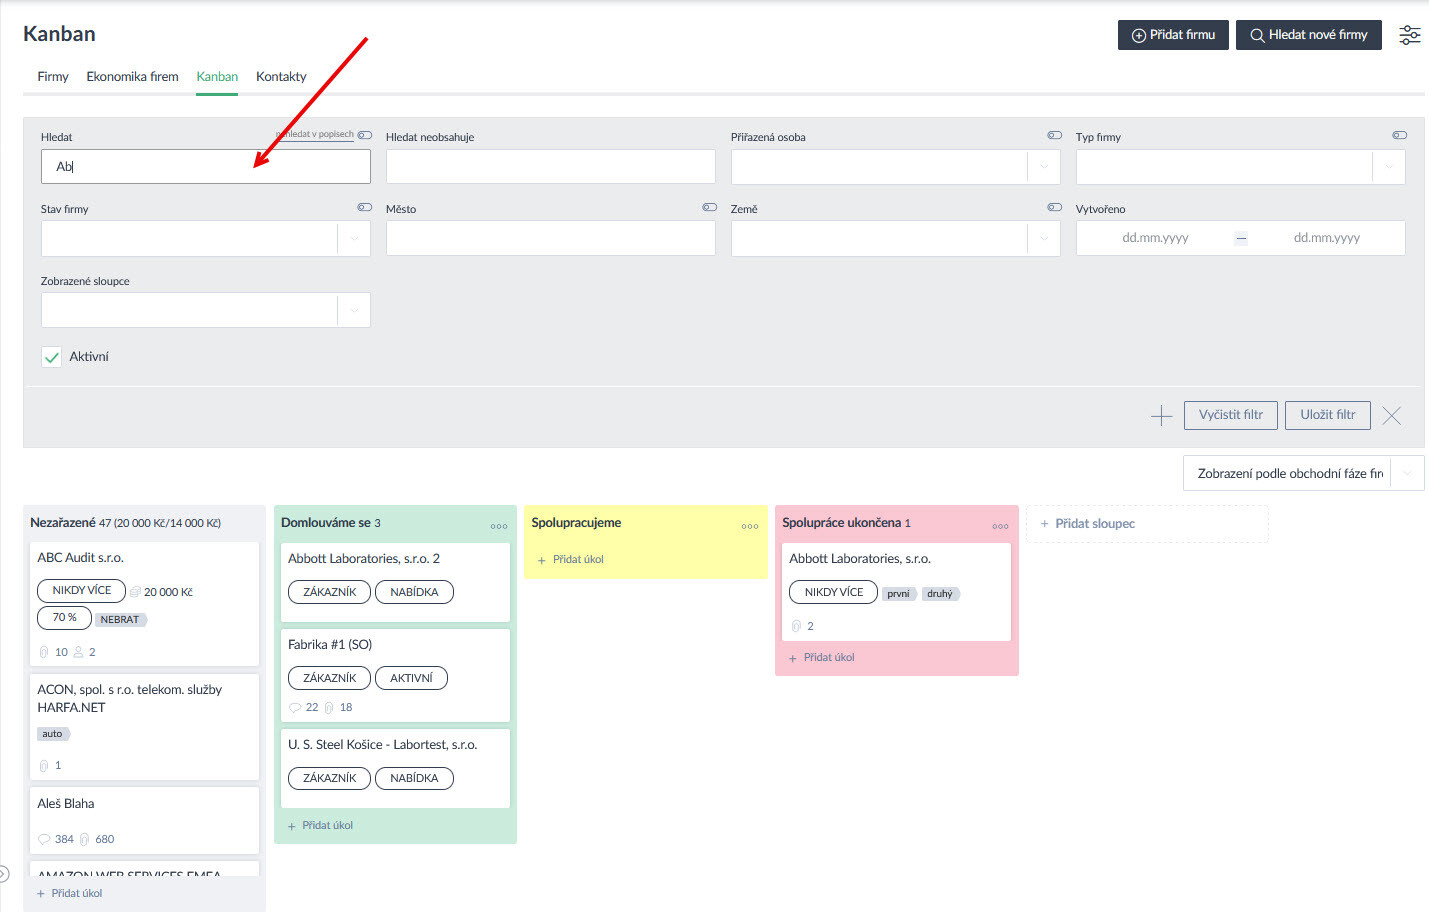Click the Hledat neobsahuje input field
The width and height of the screenshot is (1429, 912).
tap(550, 167)
